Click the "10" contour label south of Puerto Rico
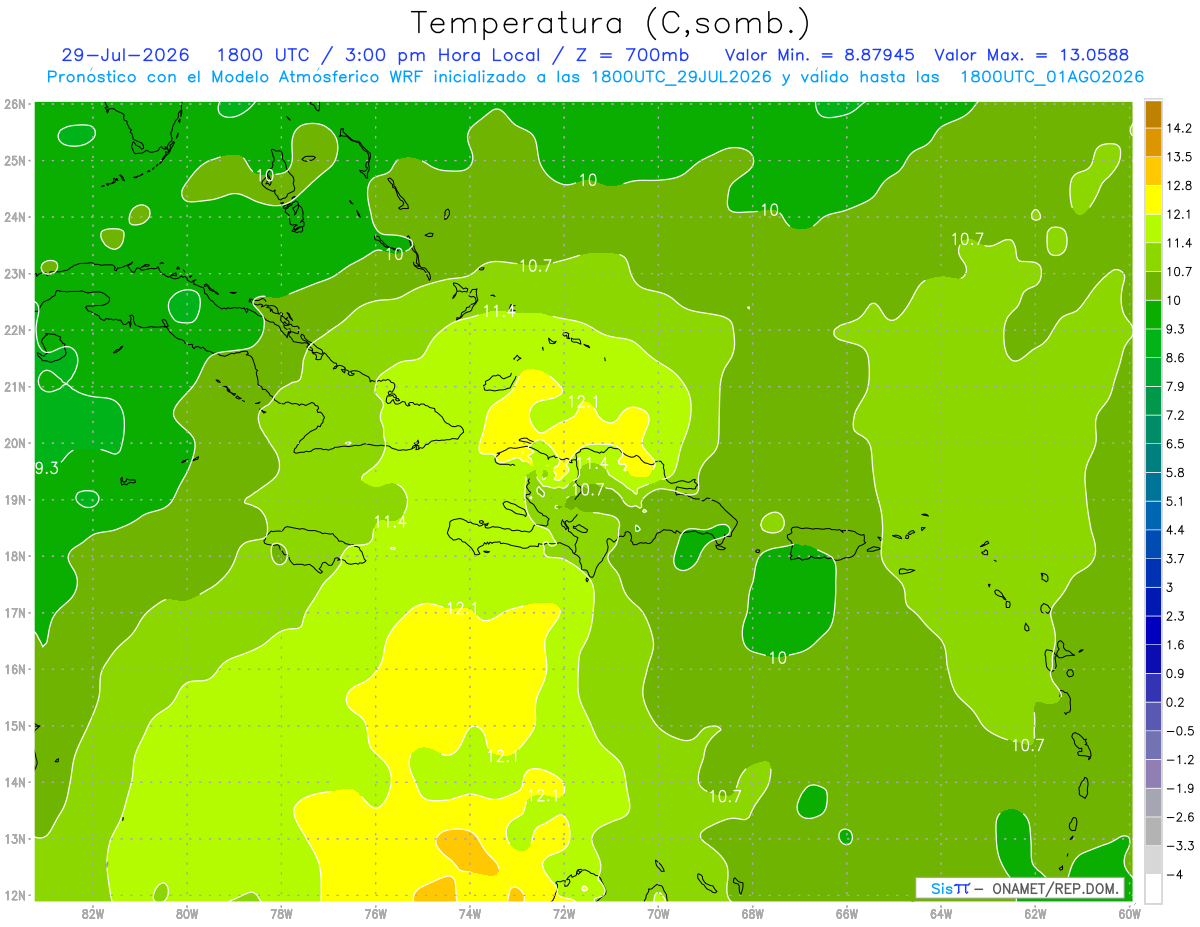This screenshot has height=927, width=1200. pos(778,657)
